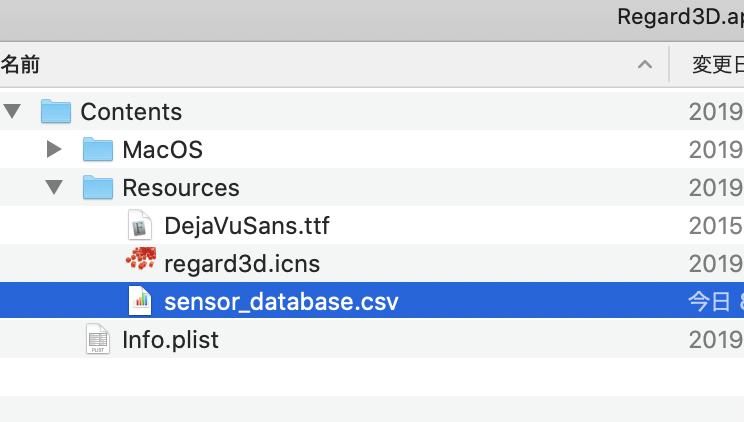Sort by the 変更日 column header

pyautogui.click(x=716, y=66)
